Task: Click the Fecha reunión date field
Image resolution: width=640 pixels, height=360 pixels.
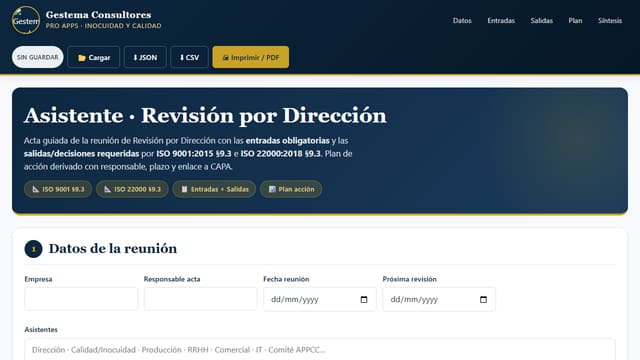Action: click(320, 299)
